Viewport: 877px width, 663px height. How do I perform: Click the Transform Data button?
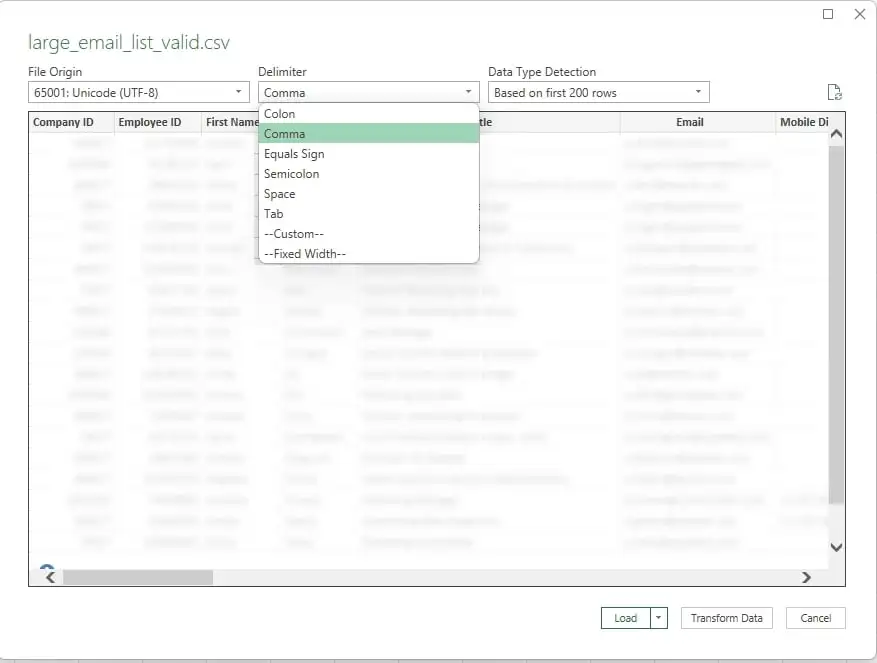(726, 618)
